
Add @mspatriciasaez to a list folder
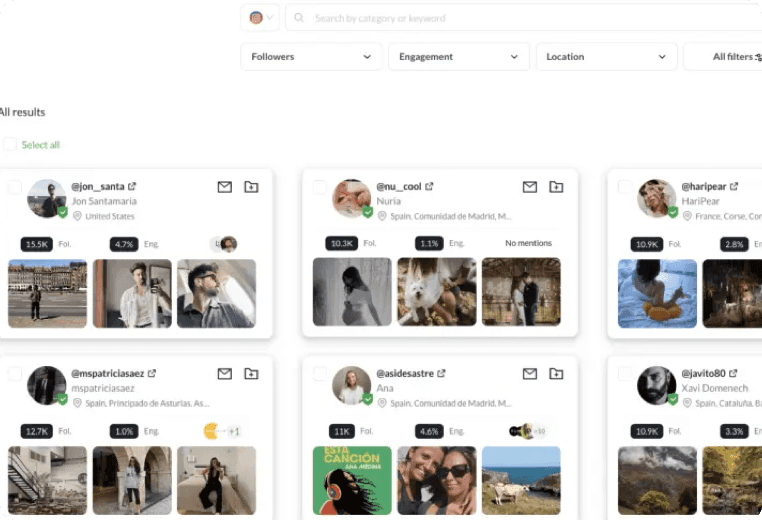click(x=251, y=373)
